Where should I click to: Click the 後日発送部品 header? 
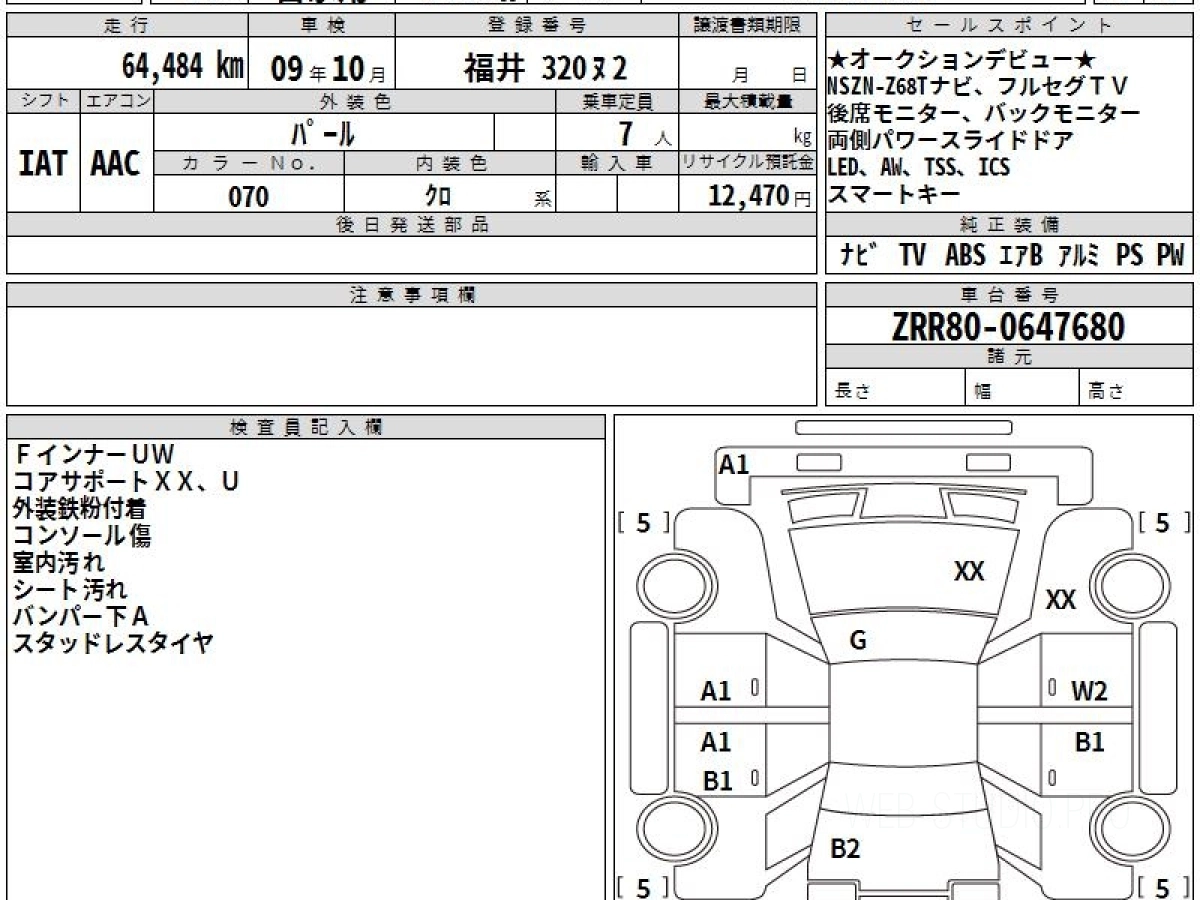(x=412, y=225)
